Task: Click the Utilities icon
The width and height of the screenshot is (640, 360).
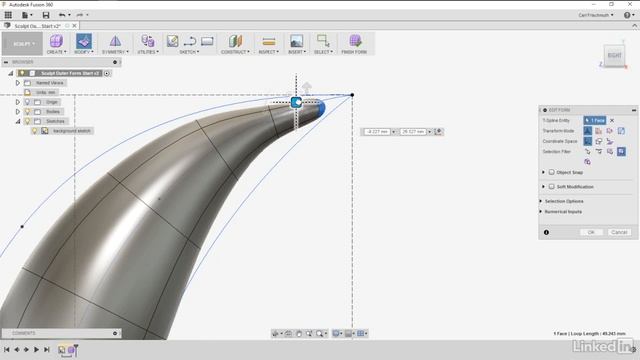Action: [x=148, y=41]
